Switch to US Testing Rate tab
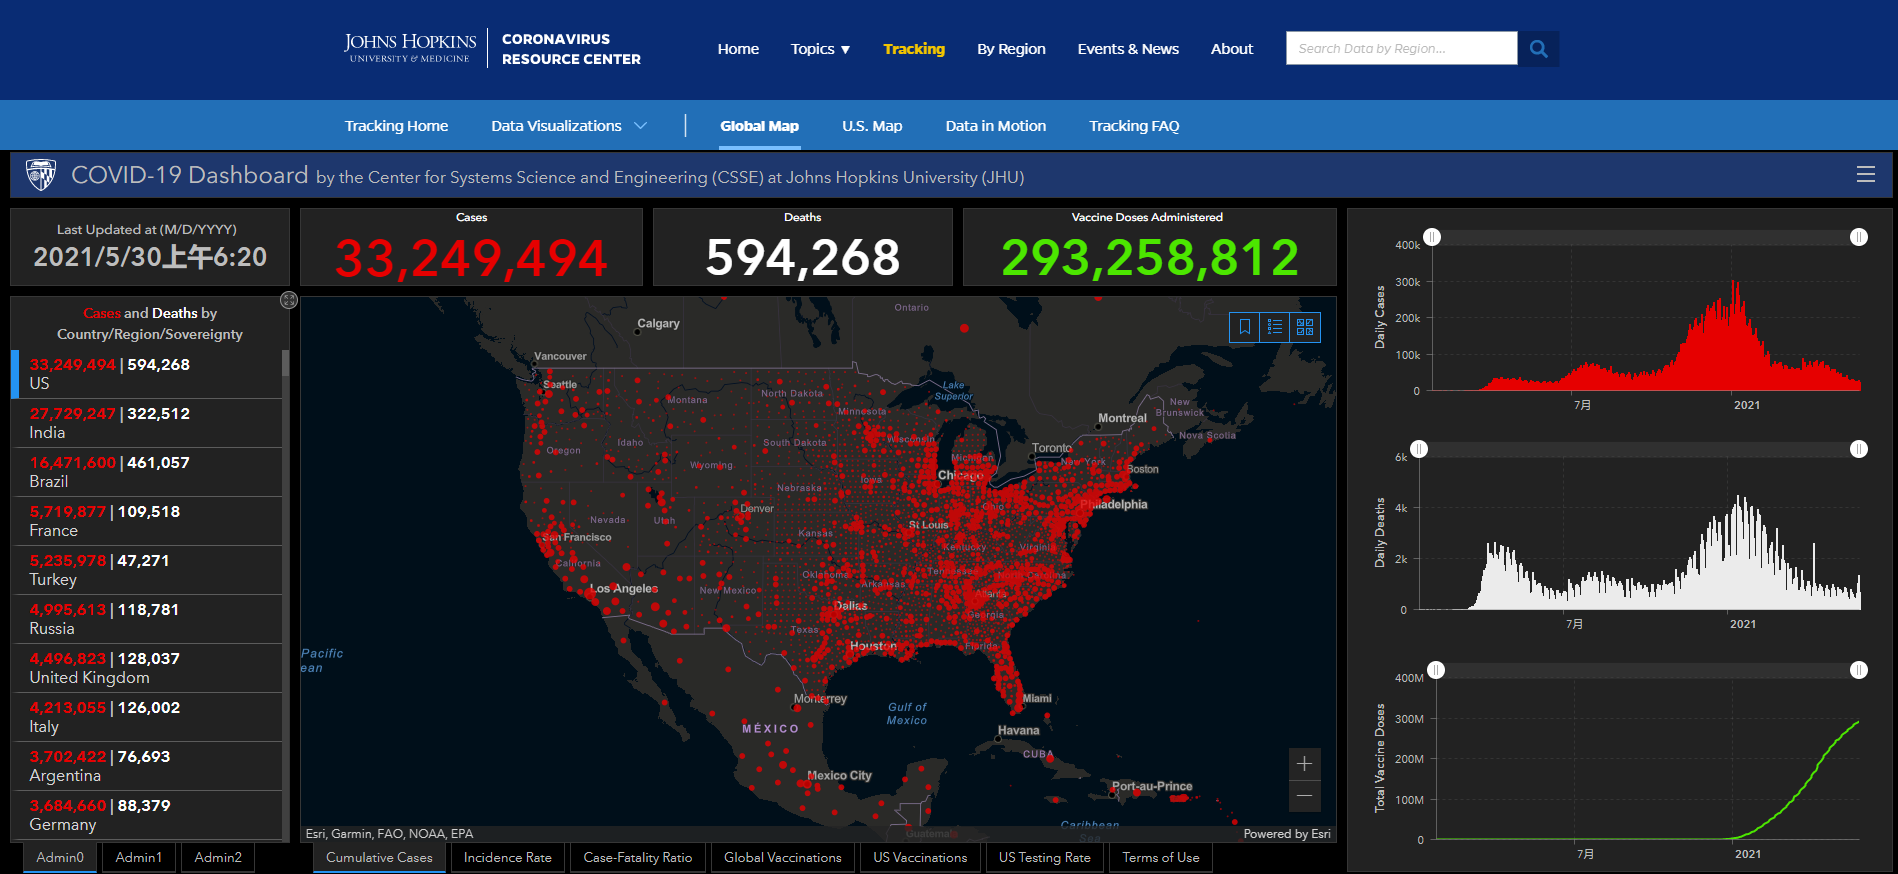This screenshot has height=874, width=1898. tap(1045, 858)
